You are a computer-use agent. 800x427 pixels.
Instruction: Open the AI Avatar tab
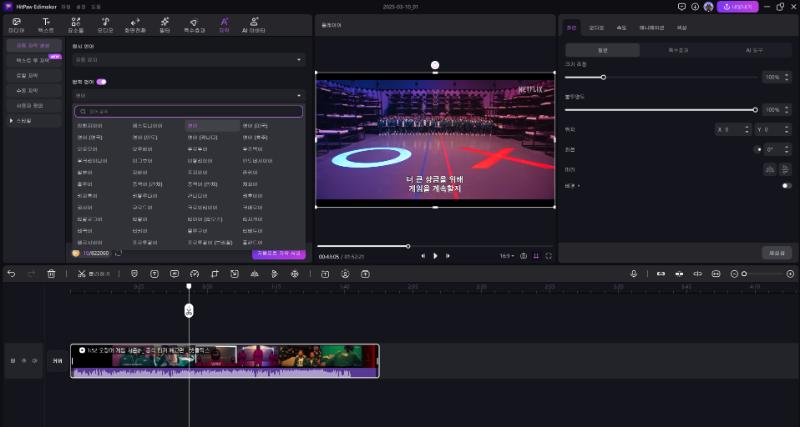click(x=257, y=21)
